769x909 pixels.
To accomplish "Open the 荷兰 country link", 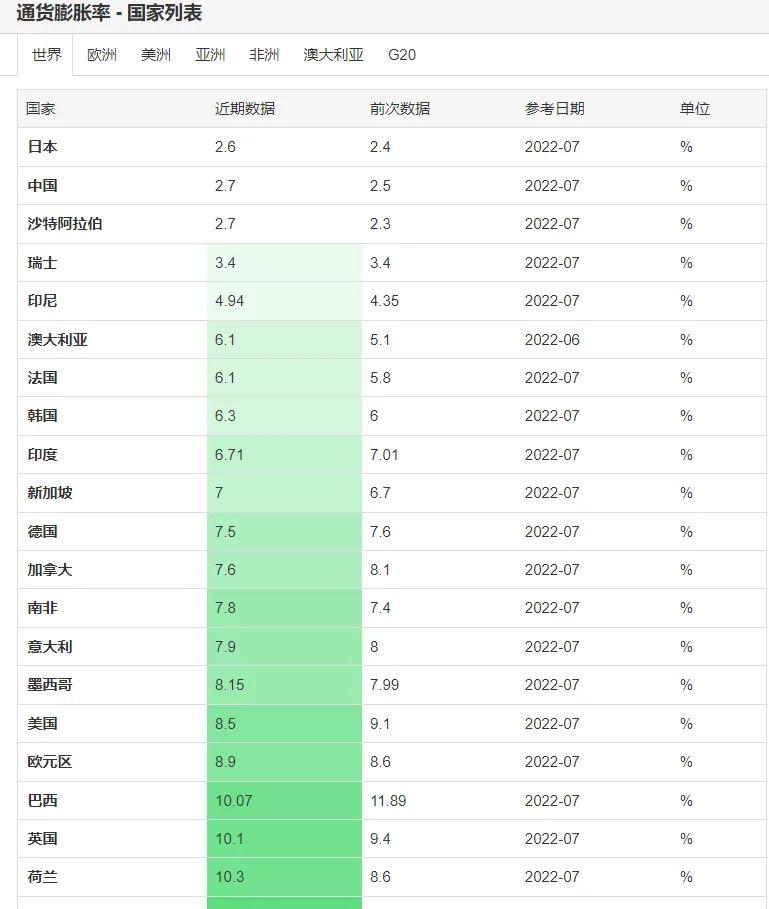I will 42,877.
